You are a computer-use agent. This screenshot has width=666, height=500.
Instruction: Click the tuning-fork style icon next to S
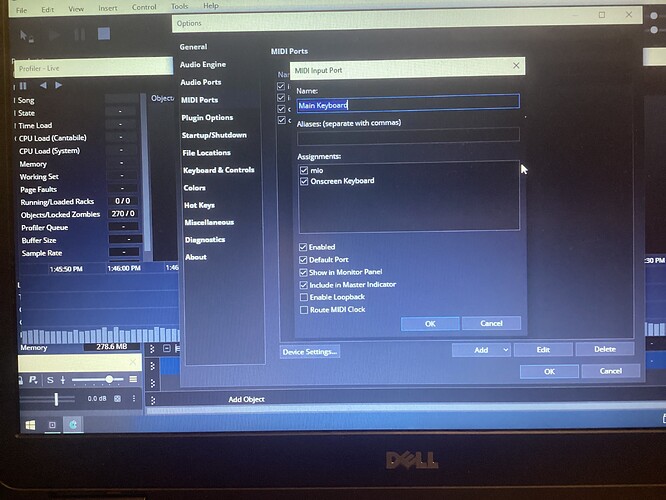point(63,380)
